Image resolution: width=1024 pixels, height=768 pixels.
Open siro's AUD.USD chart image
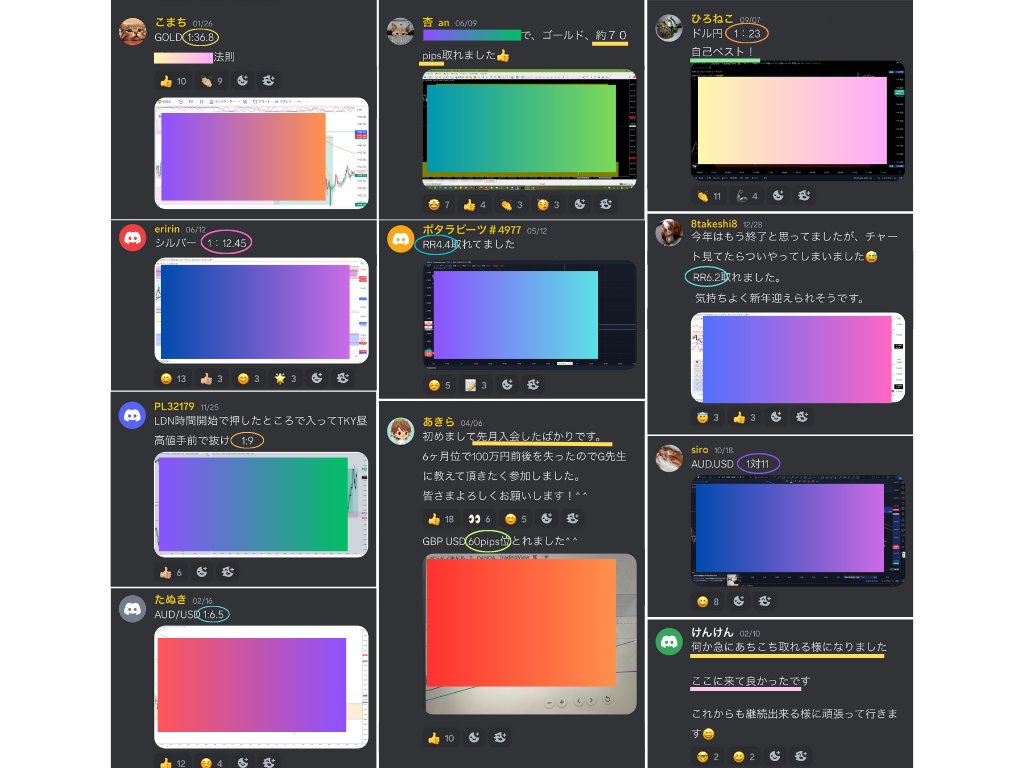797,529
